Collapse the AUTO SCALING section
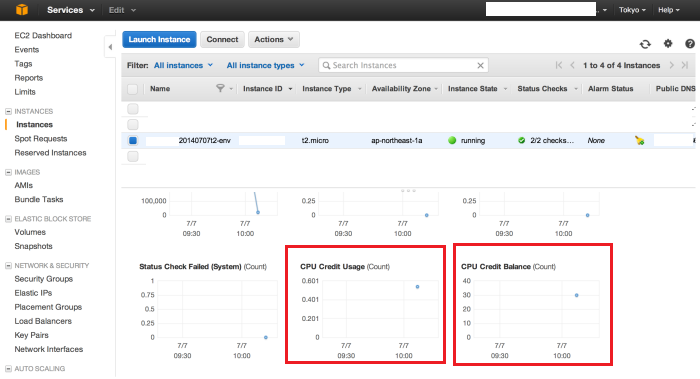This screenshot has height=379, width=700. [8, 369]
